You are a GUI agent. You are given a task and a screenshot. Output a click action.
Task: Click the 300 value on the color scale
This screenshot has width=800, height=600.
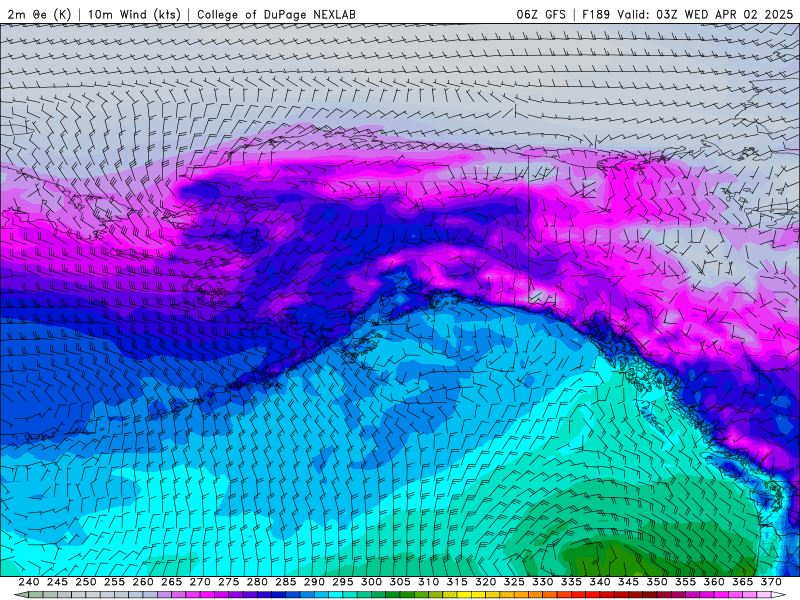[x=371, y=582]
